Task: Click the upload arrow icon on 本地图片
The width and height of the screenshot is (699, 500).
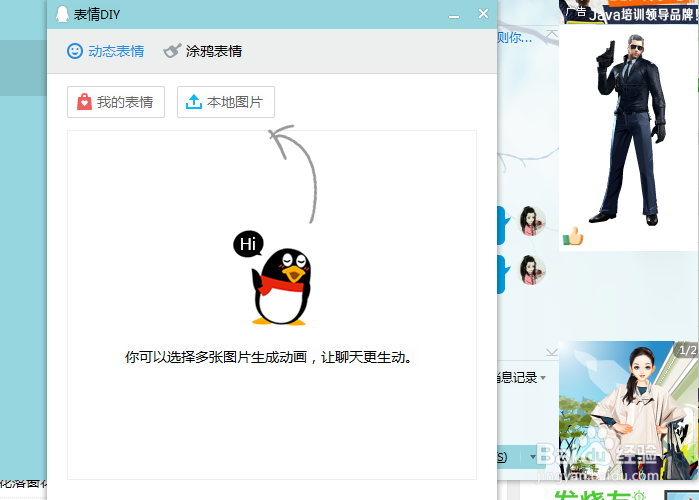Action: 194,102
